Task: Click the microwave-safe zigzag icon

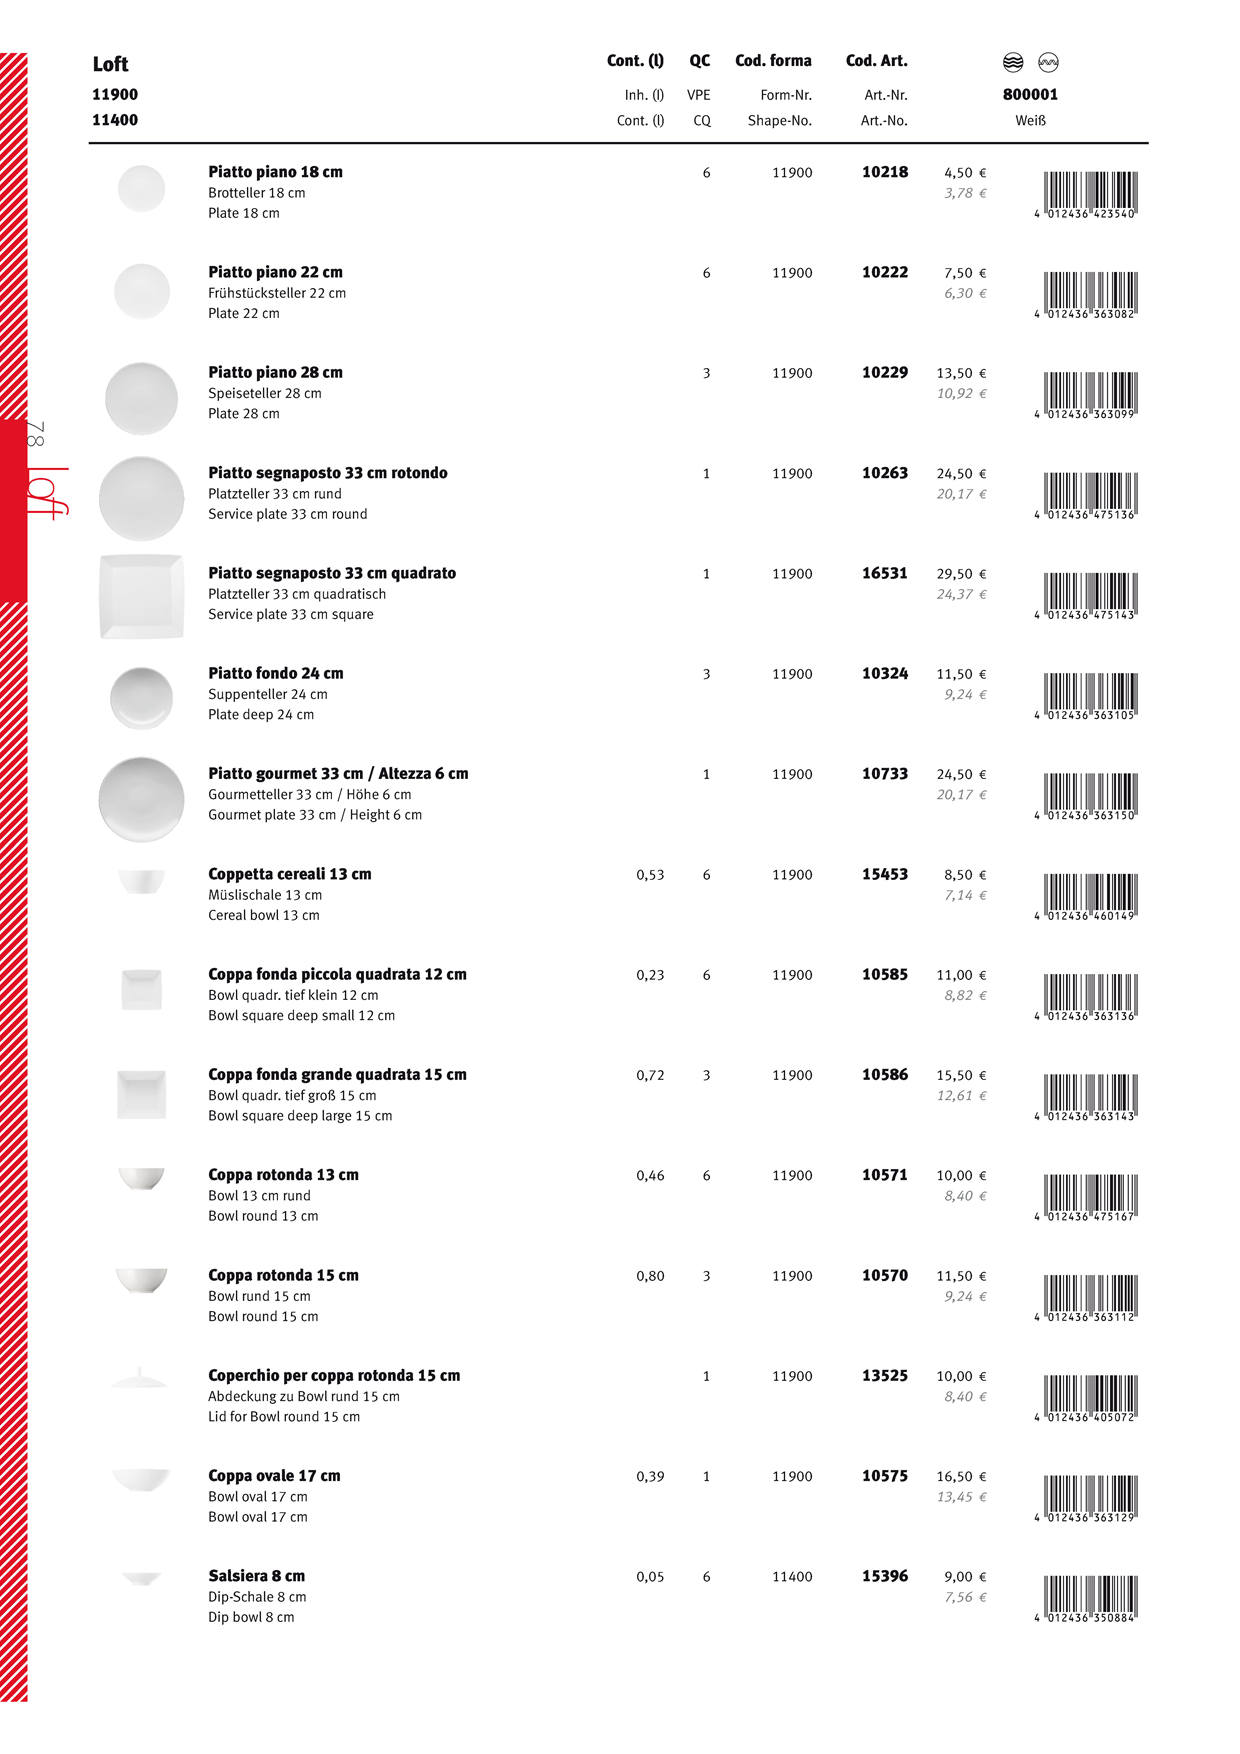Action: [x=1048, y=63]
